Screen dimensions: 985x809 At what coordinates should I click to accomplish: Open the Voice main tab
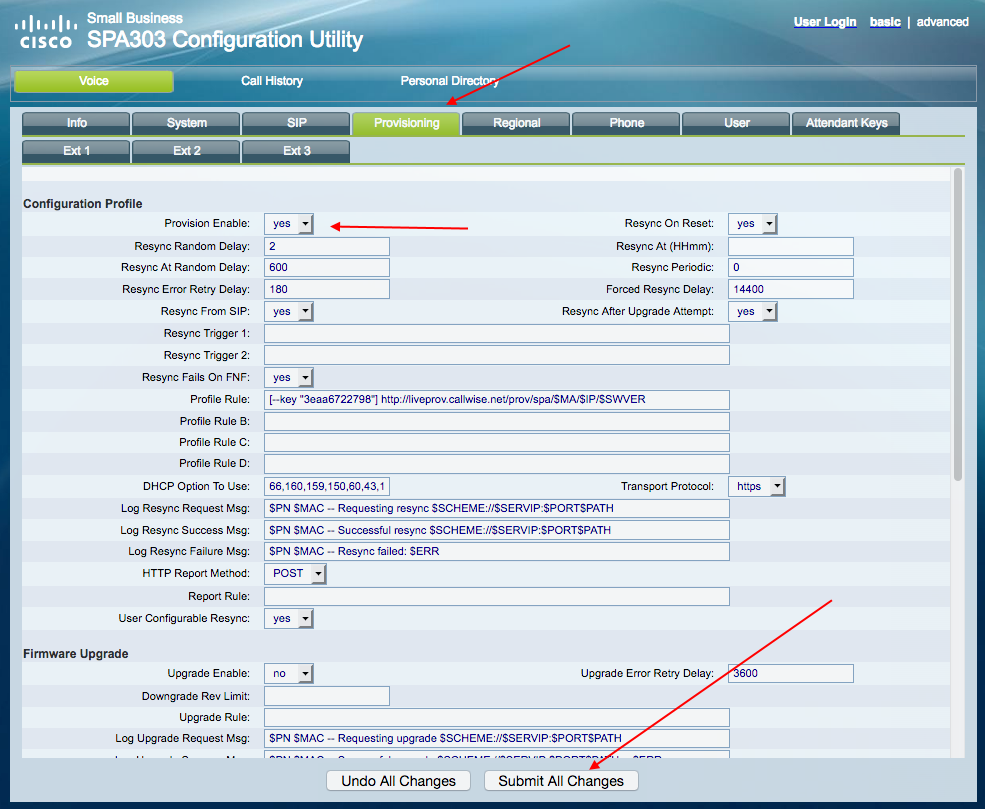tap(94, 81)
